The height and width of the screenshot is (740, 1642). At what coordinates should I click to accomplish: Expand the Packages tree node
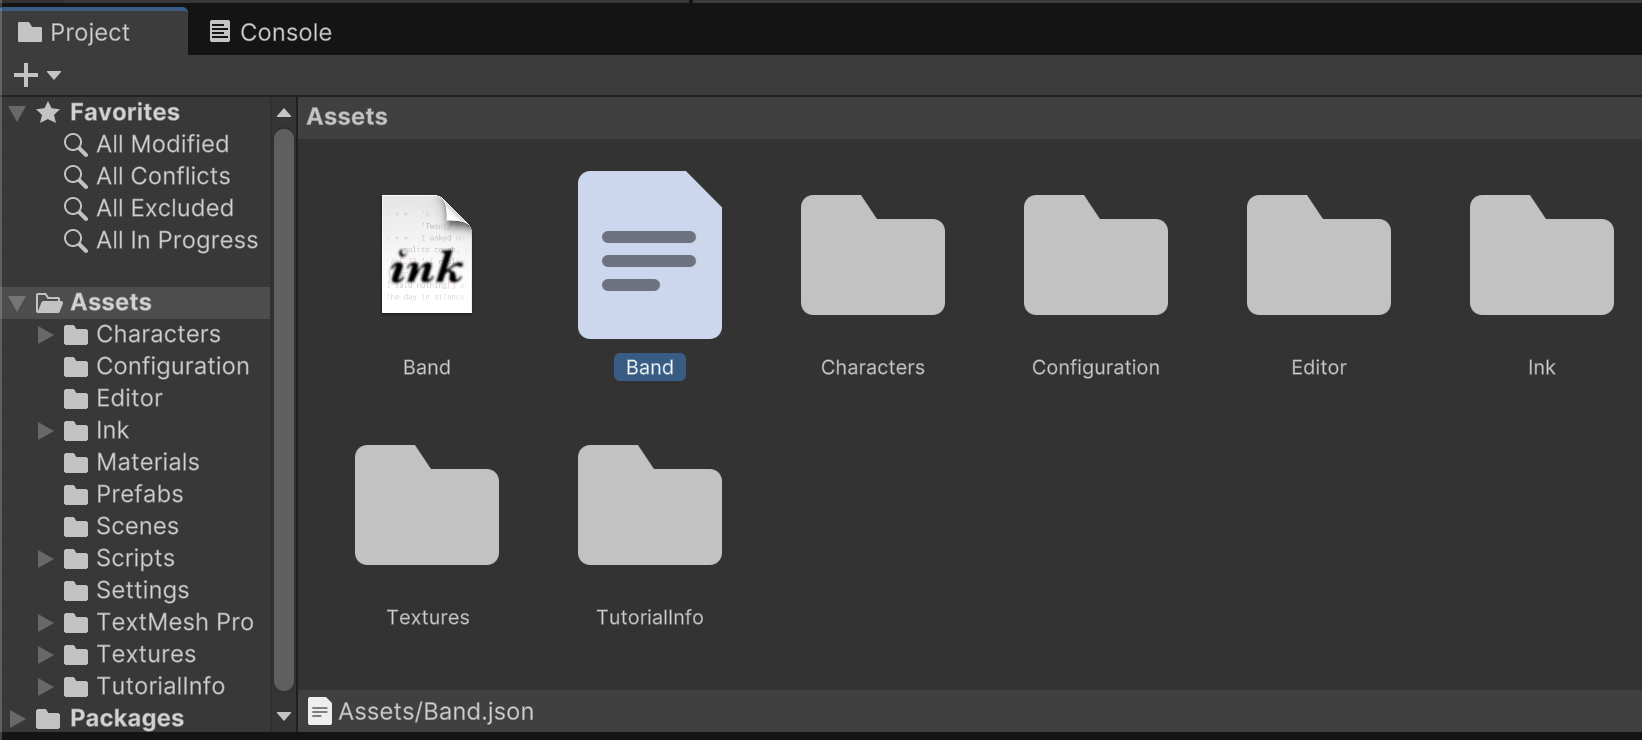pos(17,718)
